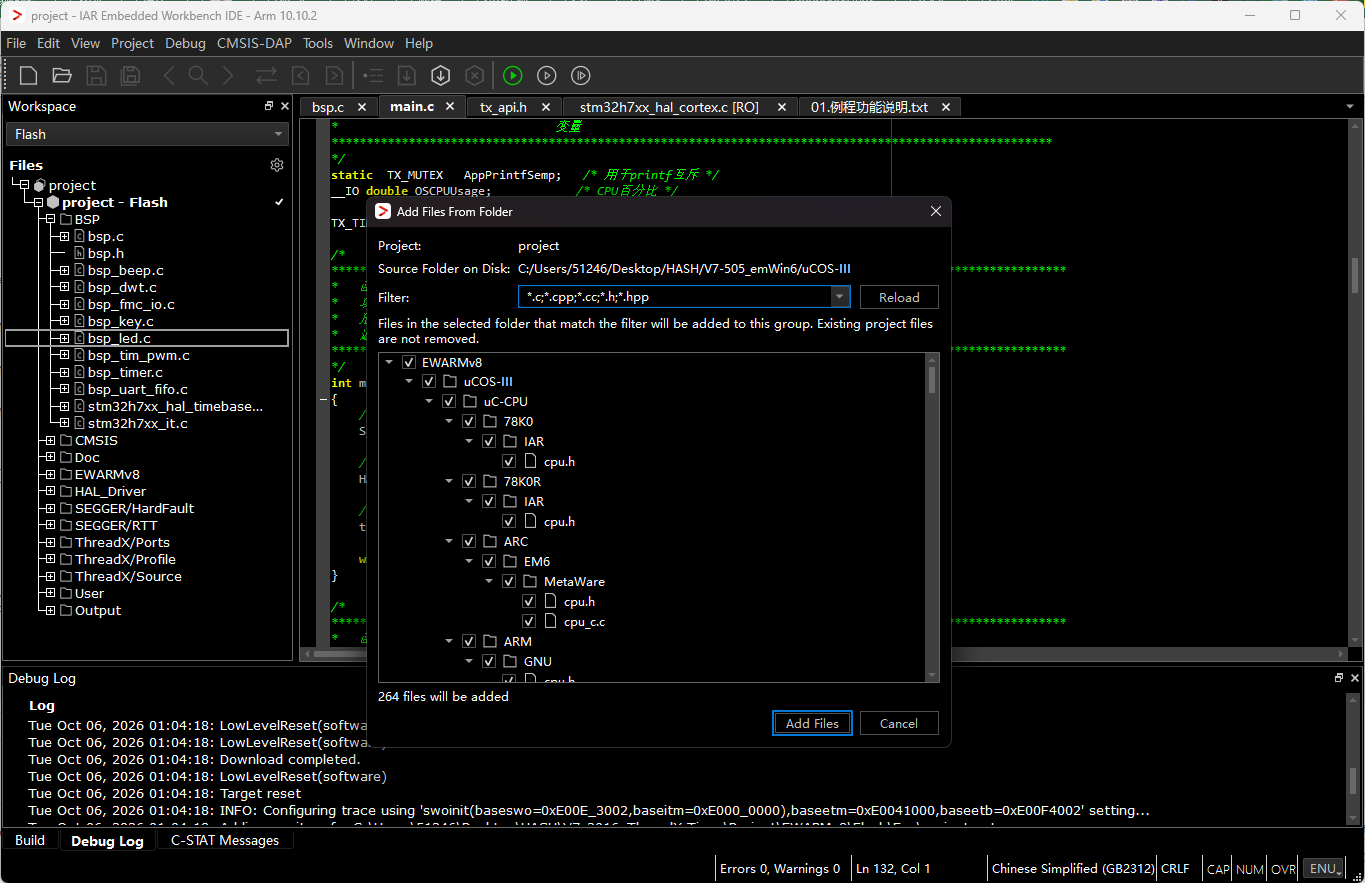
Task: Click into the Filter text field
Action: [x=675, y=297]
